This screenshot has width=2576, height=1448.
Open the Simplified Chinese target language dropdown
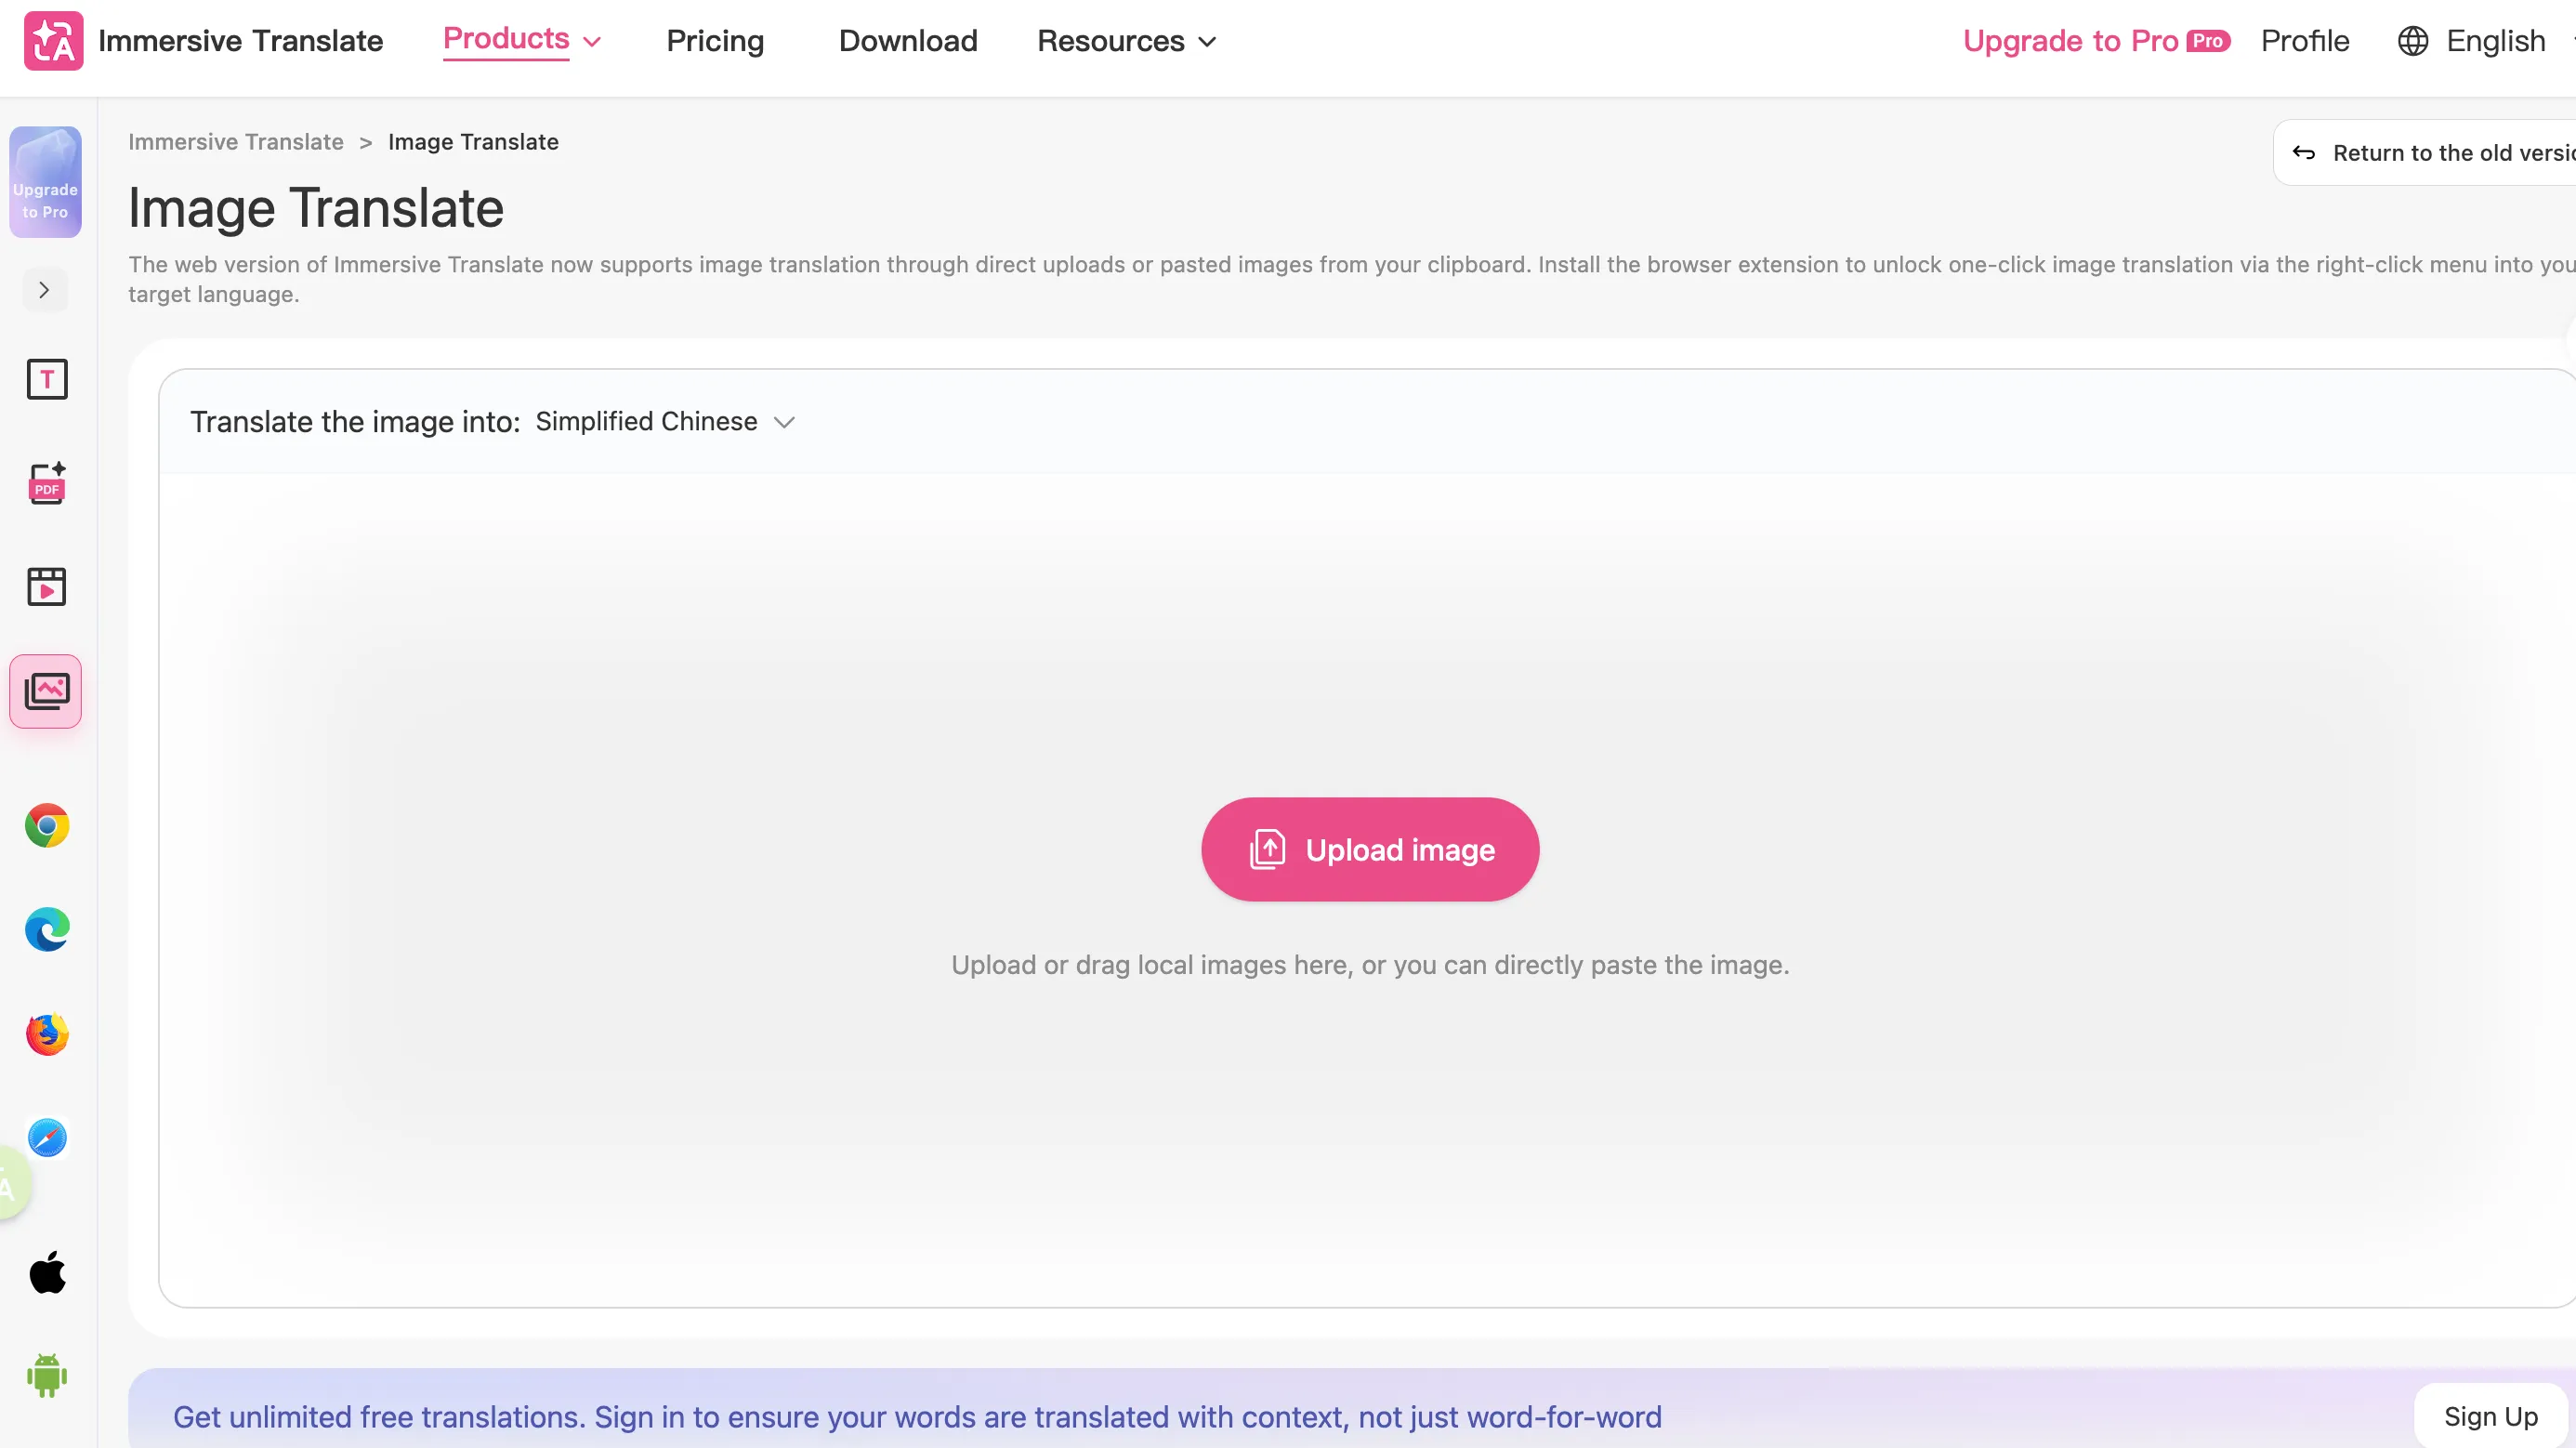[665, 422]
